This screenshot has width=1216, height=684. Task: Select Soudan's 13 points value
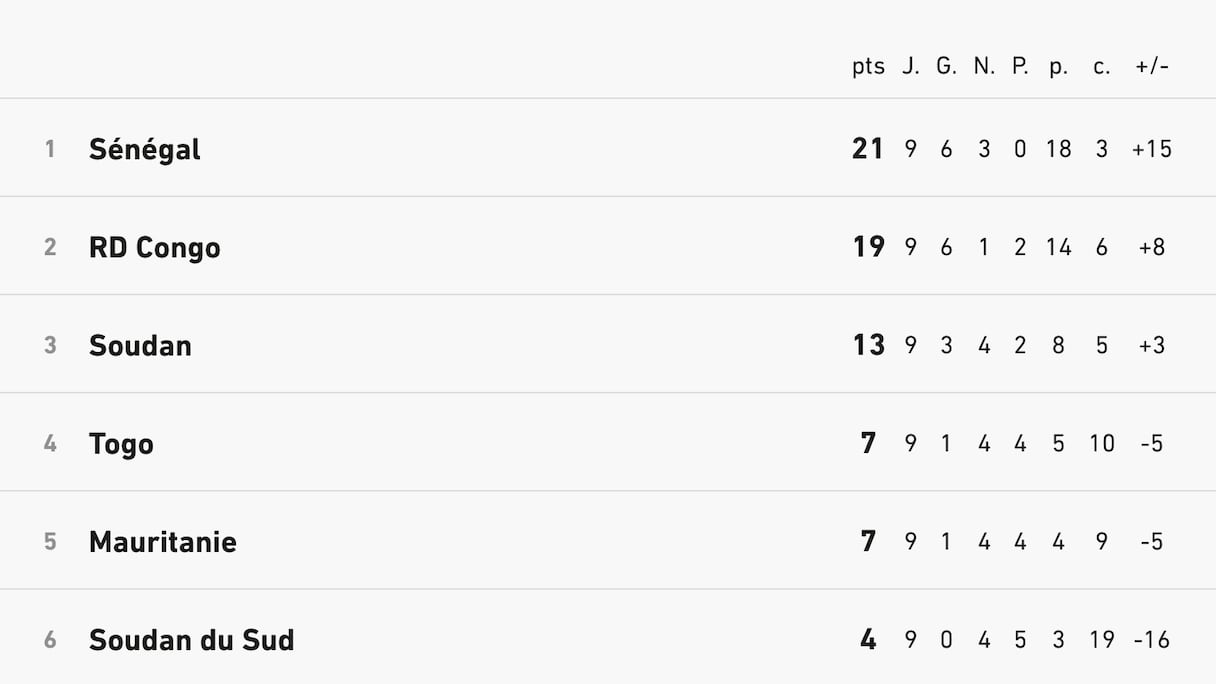[868, 345]
